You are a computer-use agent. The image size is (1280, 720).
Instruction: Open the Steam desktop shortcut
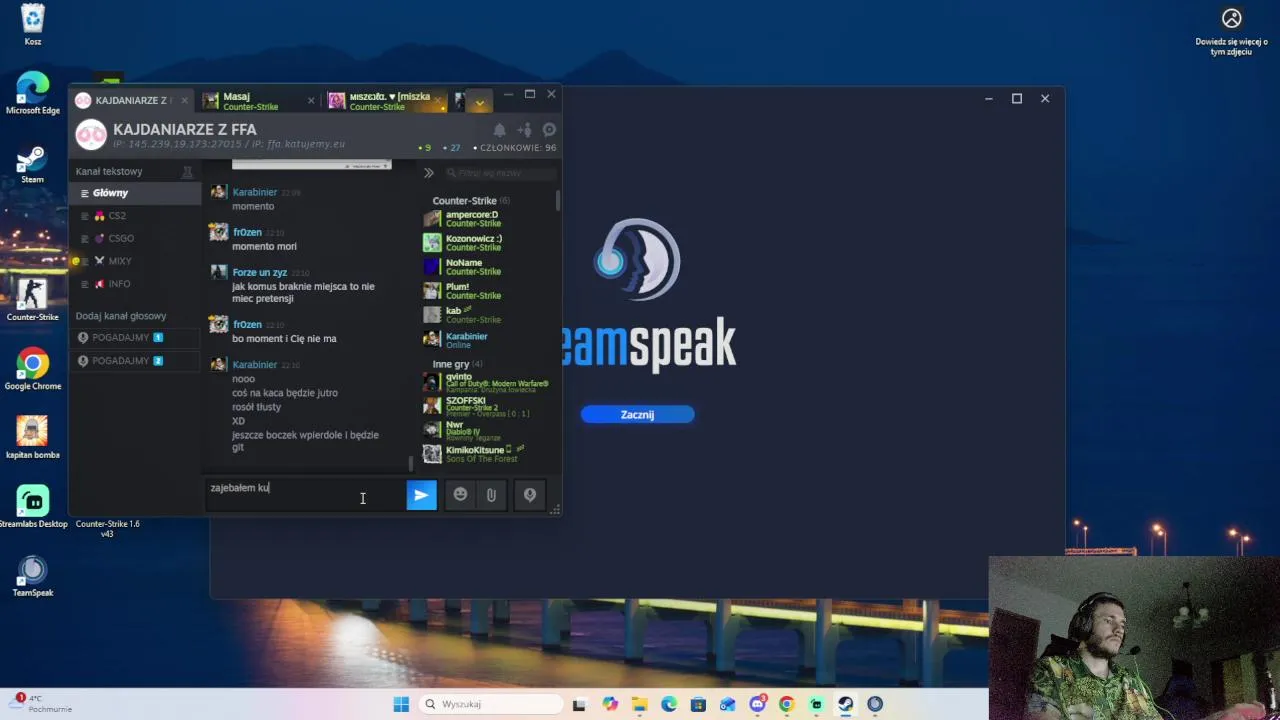pos(32,165)
